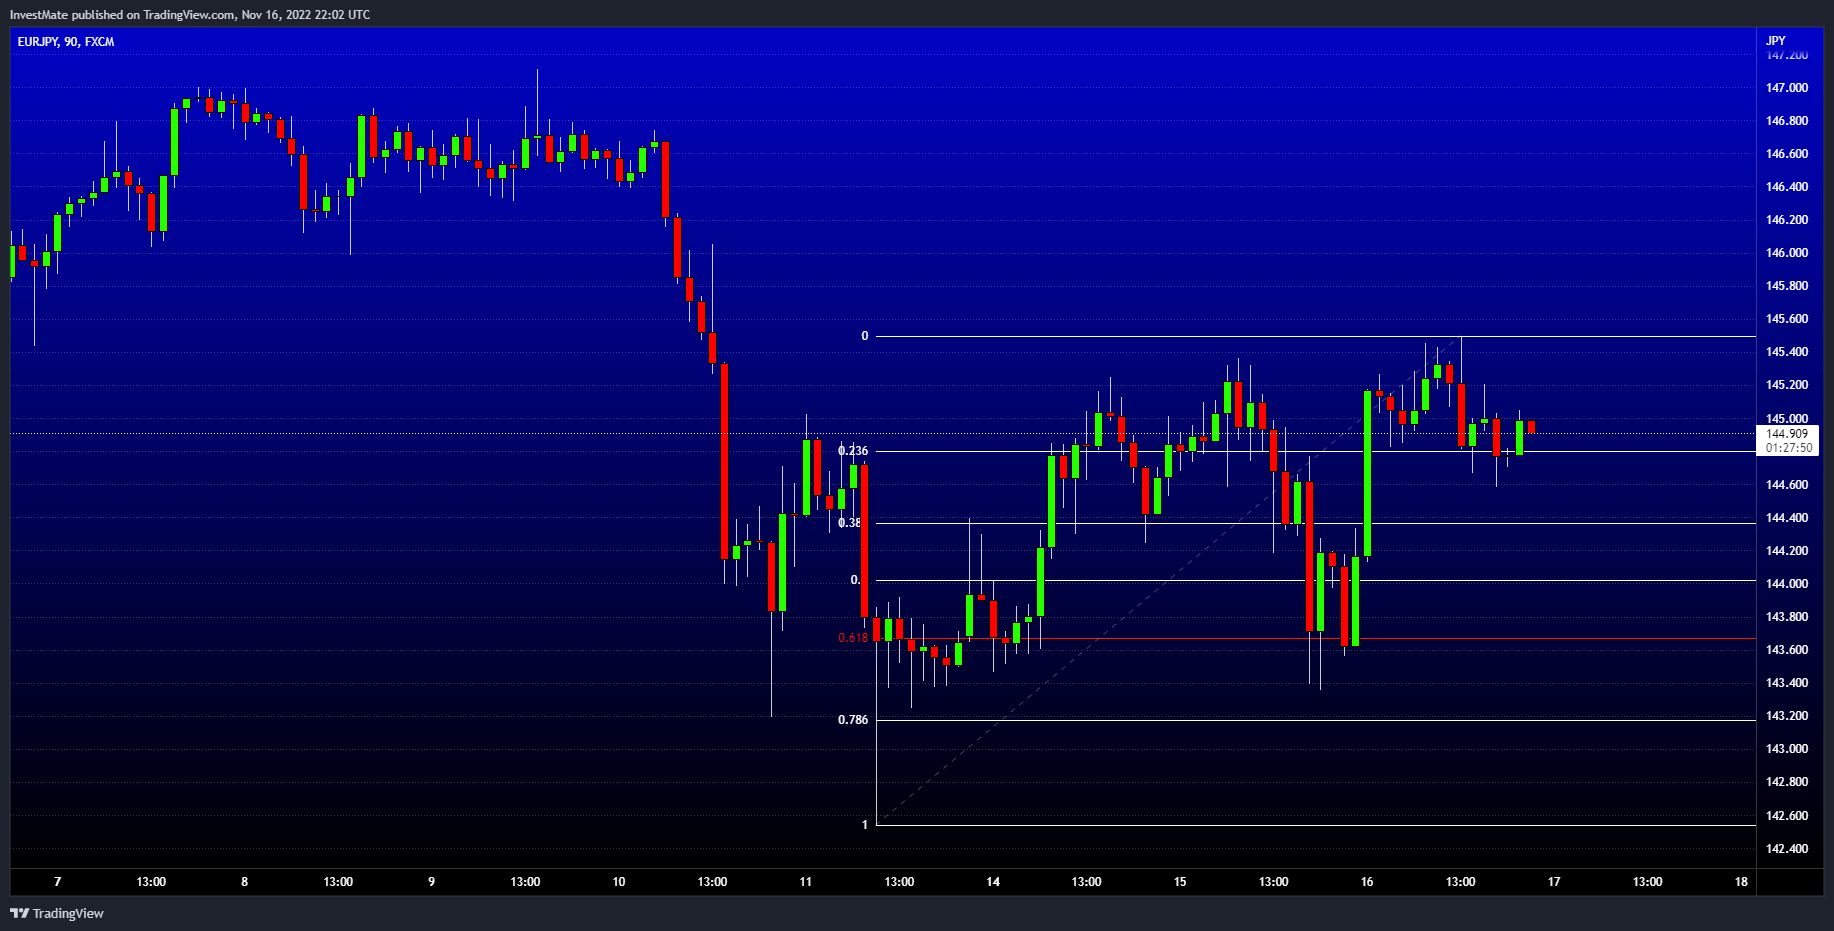Click the countdown timer 01:27:50
Viewport: 1834px width, 931px height.
(x=1788, y=448)
